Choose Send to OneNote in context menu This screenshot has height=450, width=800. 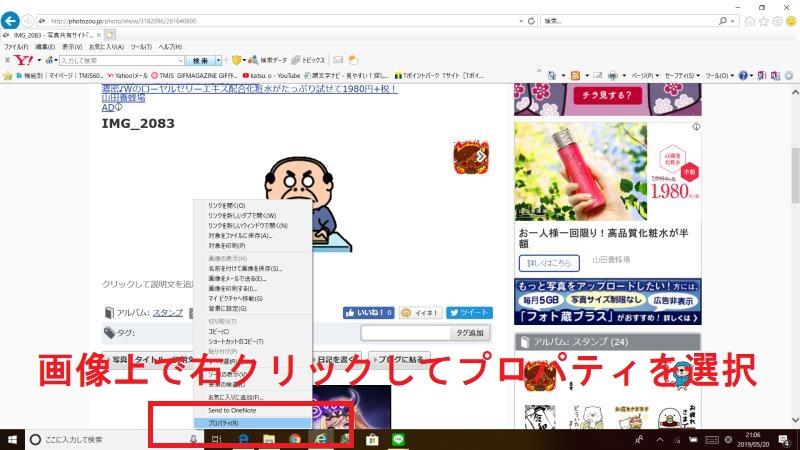[253, 410]
